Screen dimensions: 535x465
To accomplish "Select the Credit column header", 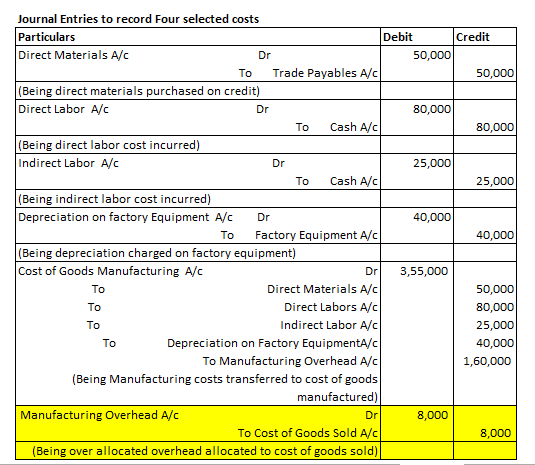I will pos(485,37).
